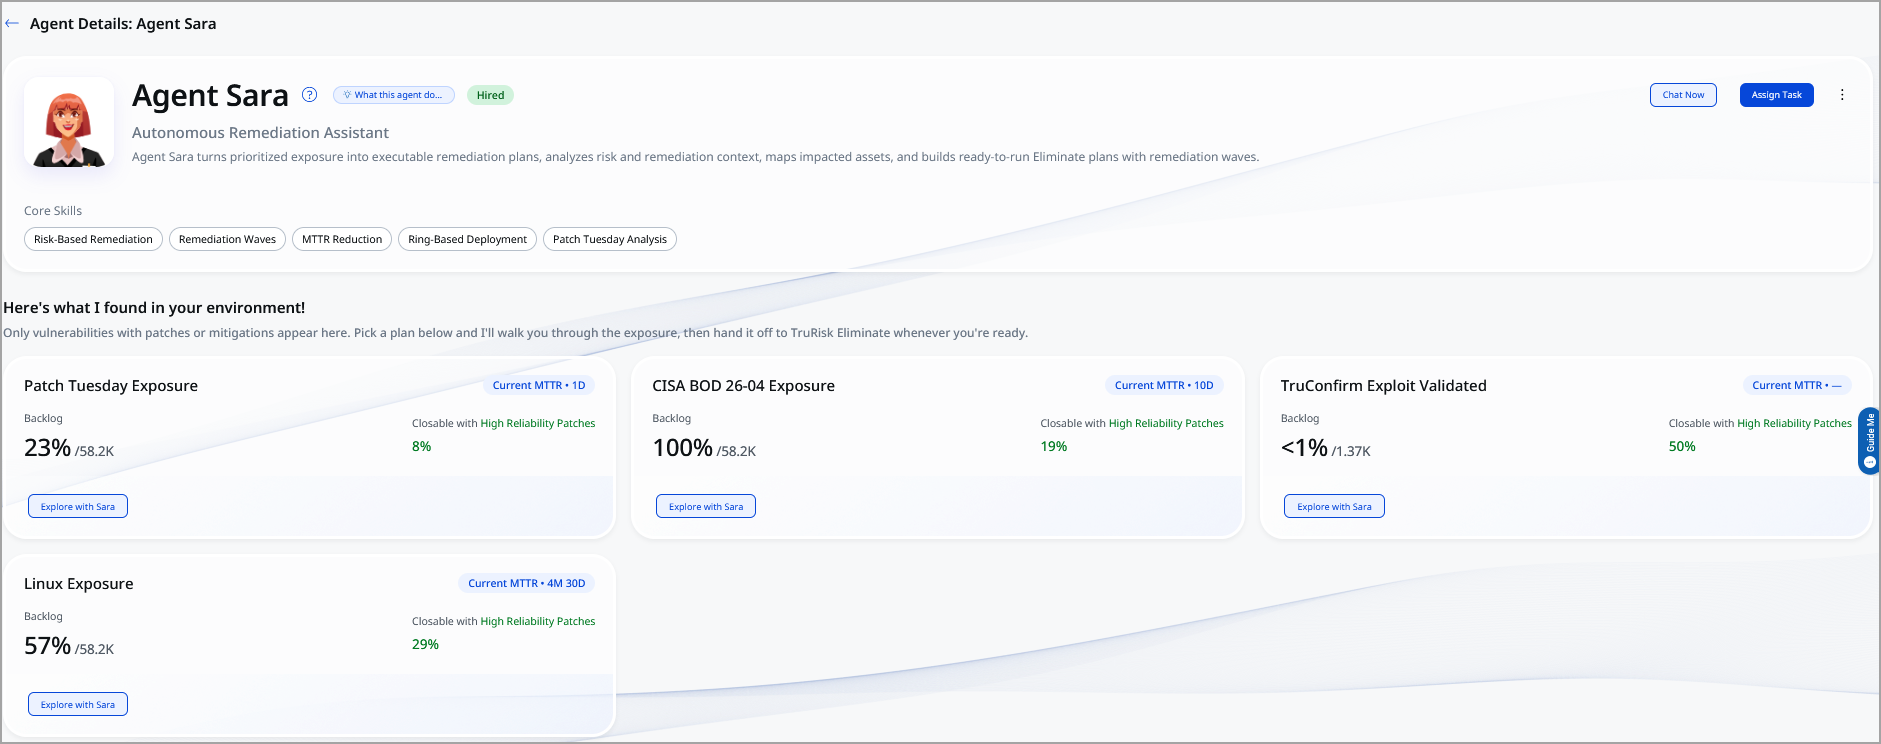The width and height of the screenshot is (1881, 744).
Task: Click the Chat Now button
Action: point(1683,95)
